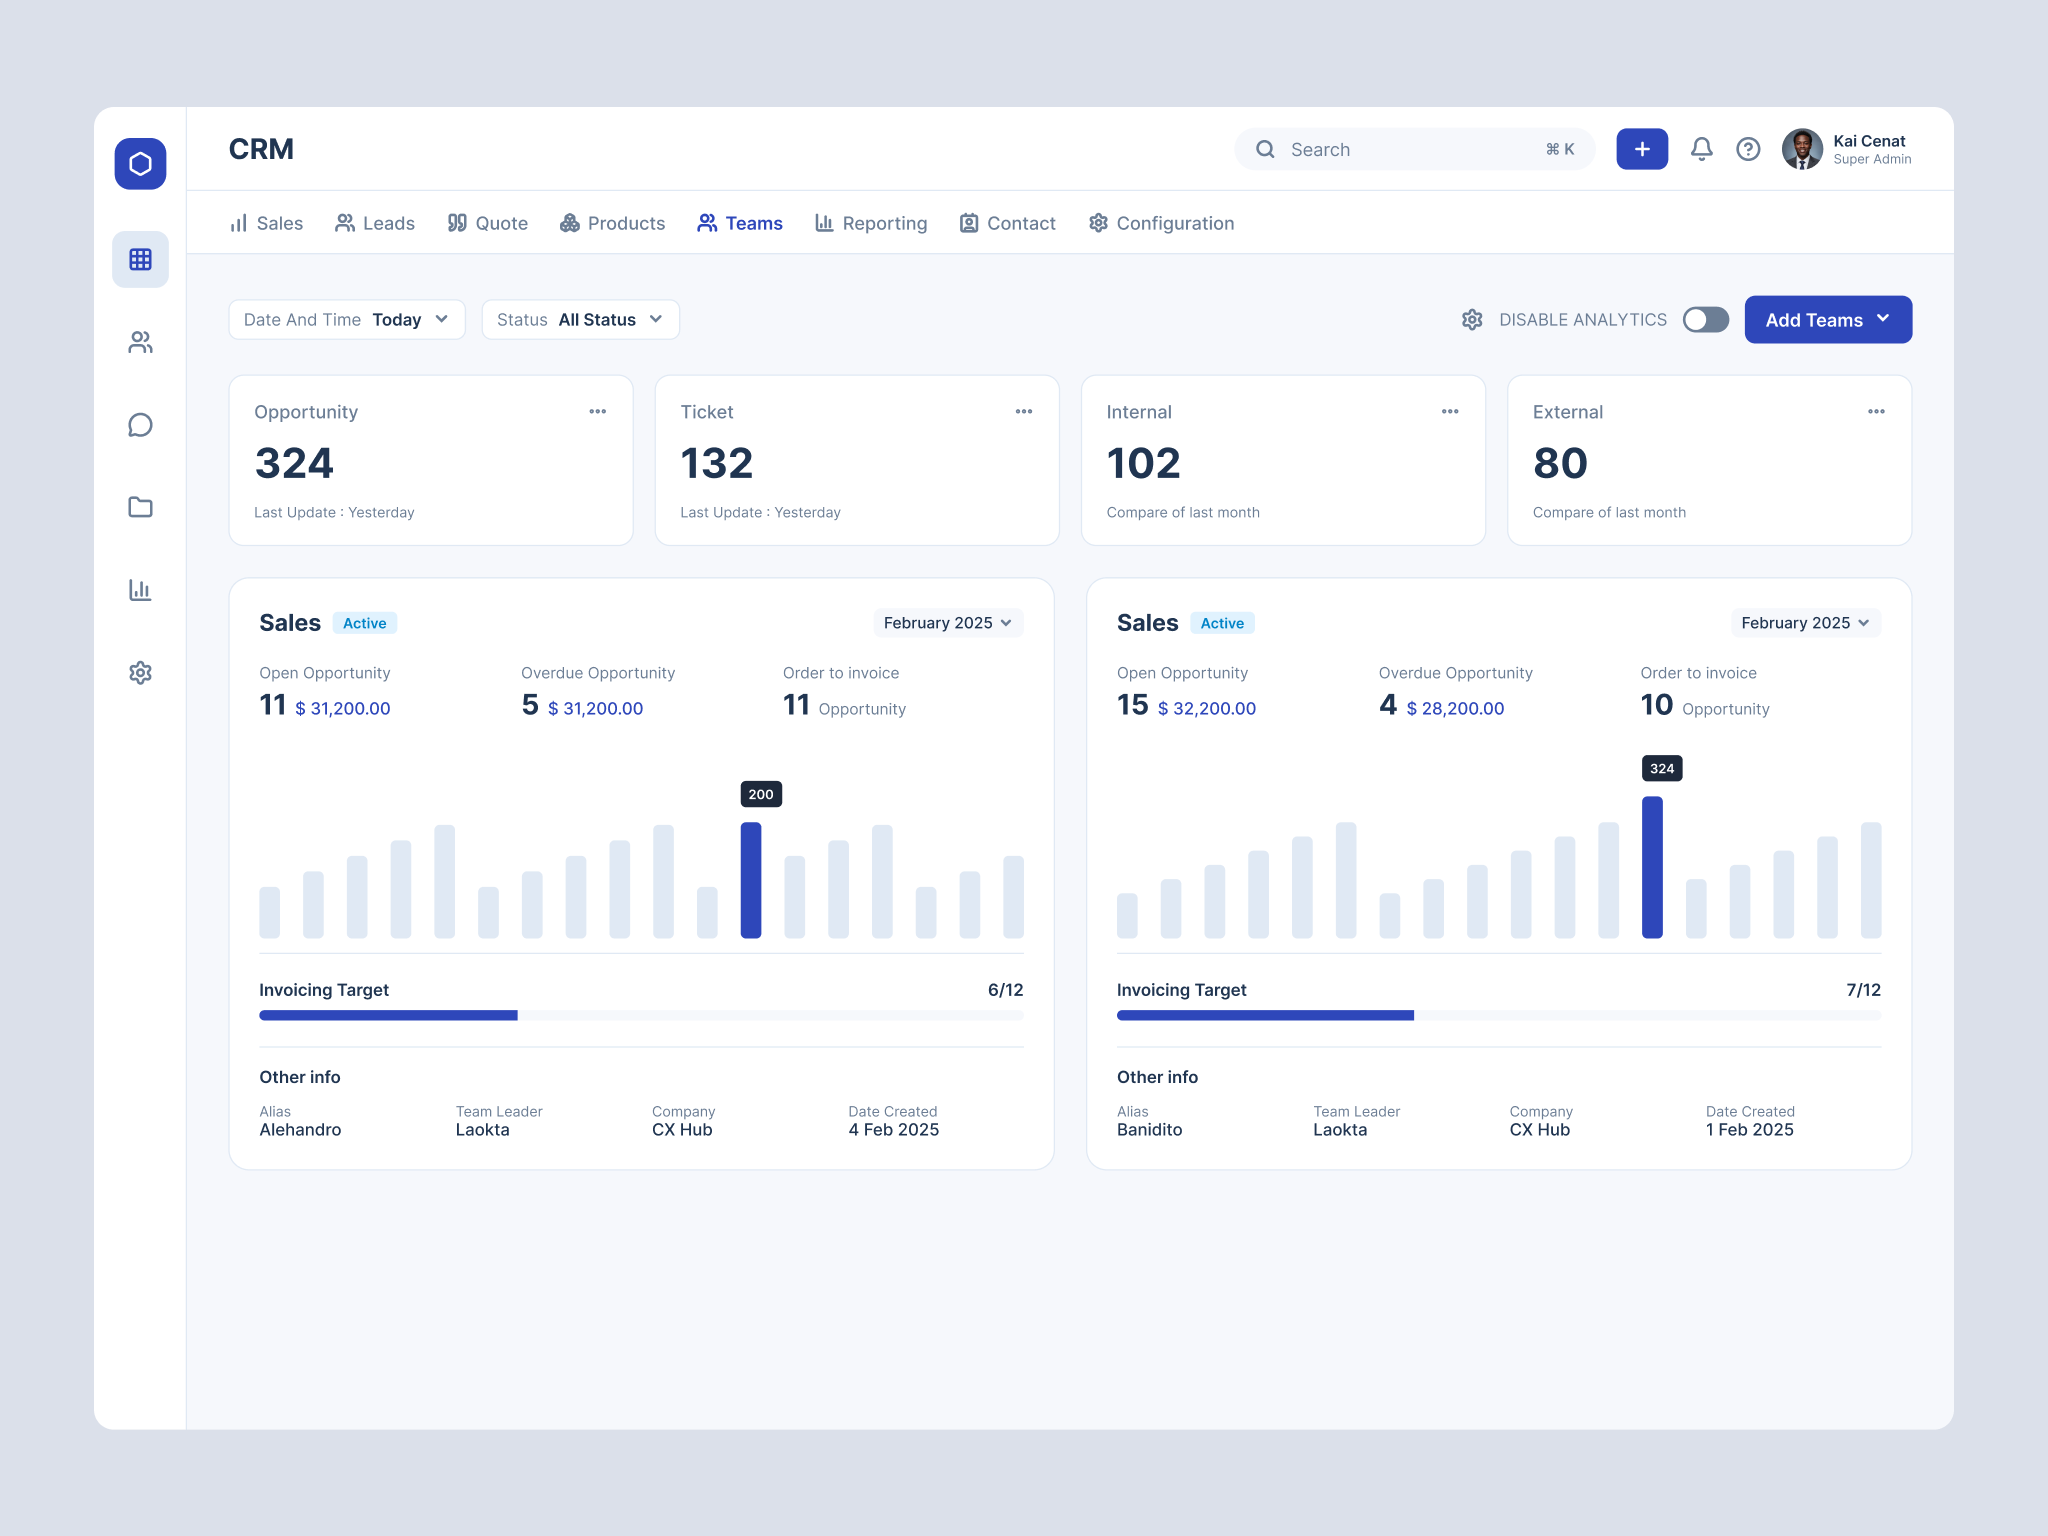Select the Teams tab
This screenshot has width=2048, height=1536.
740,223
